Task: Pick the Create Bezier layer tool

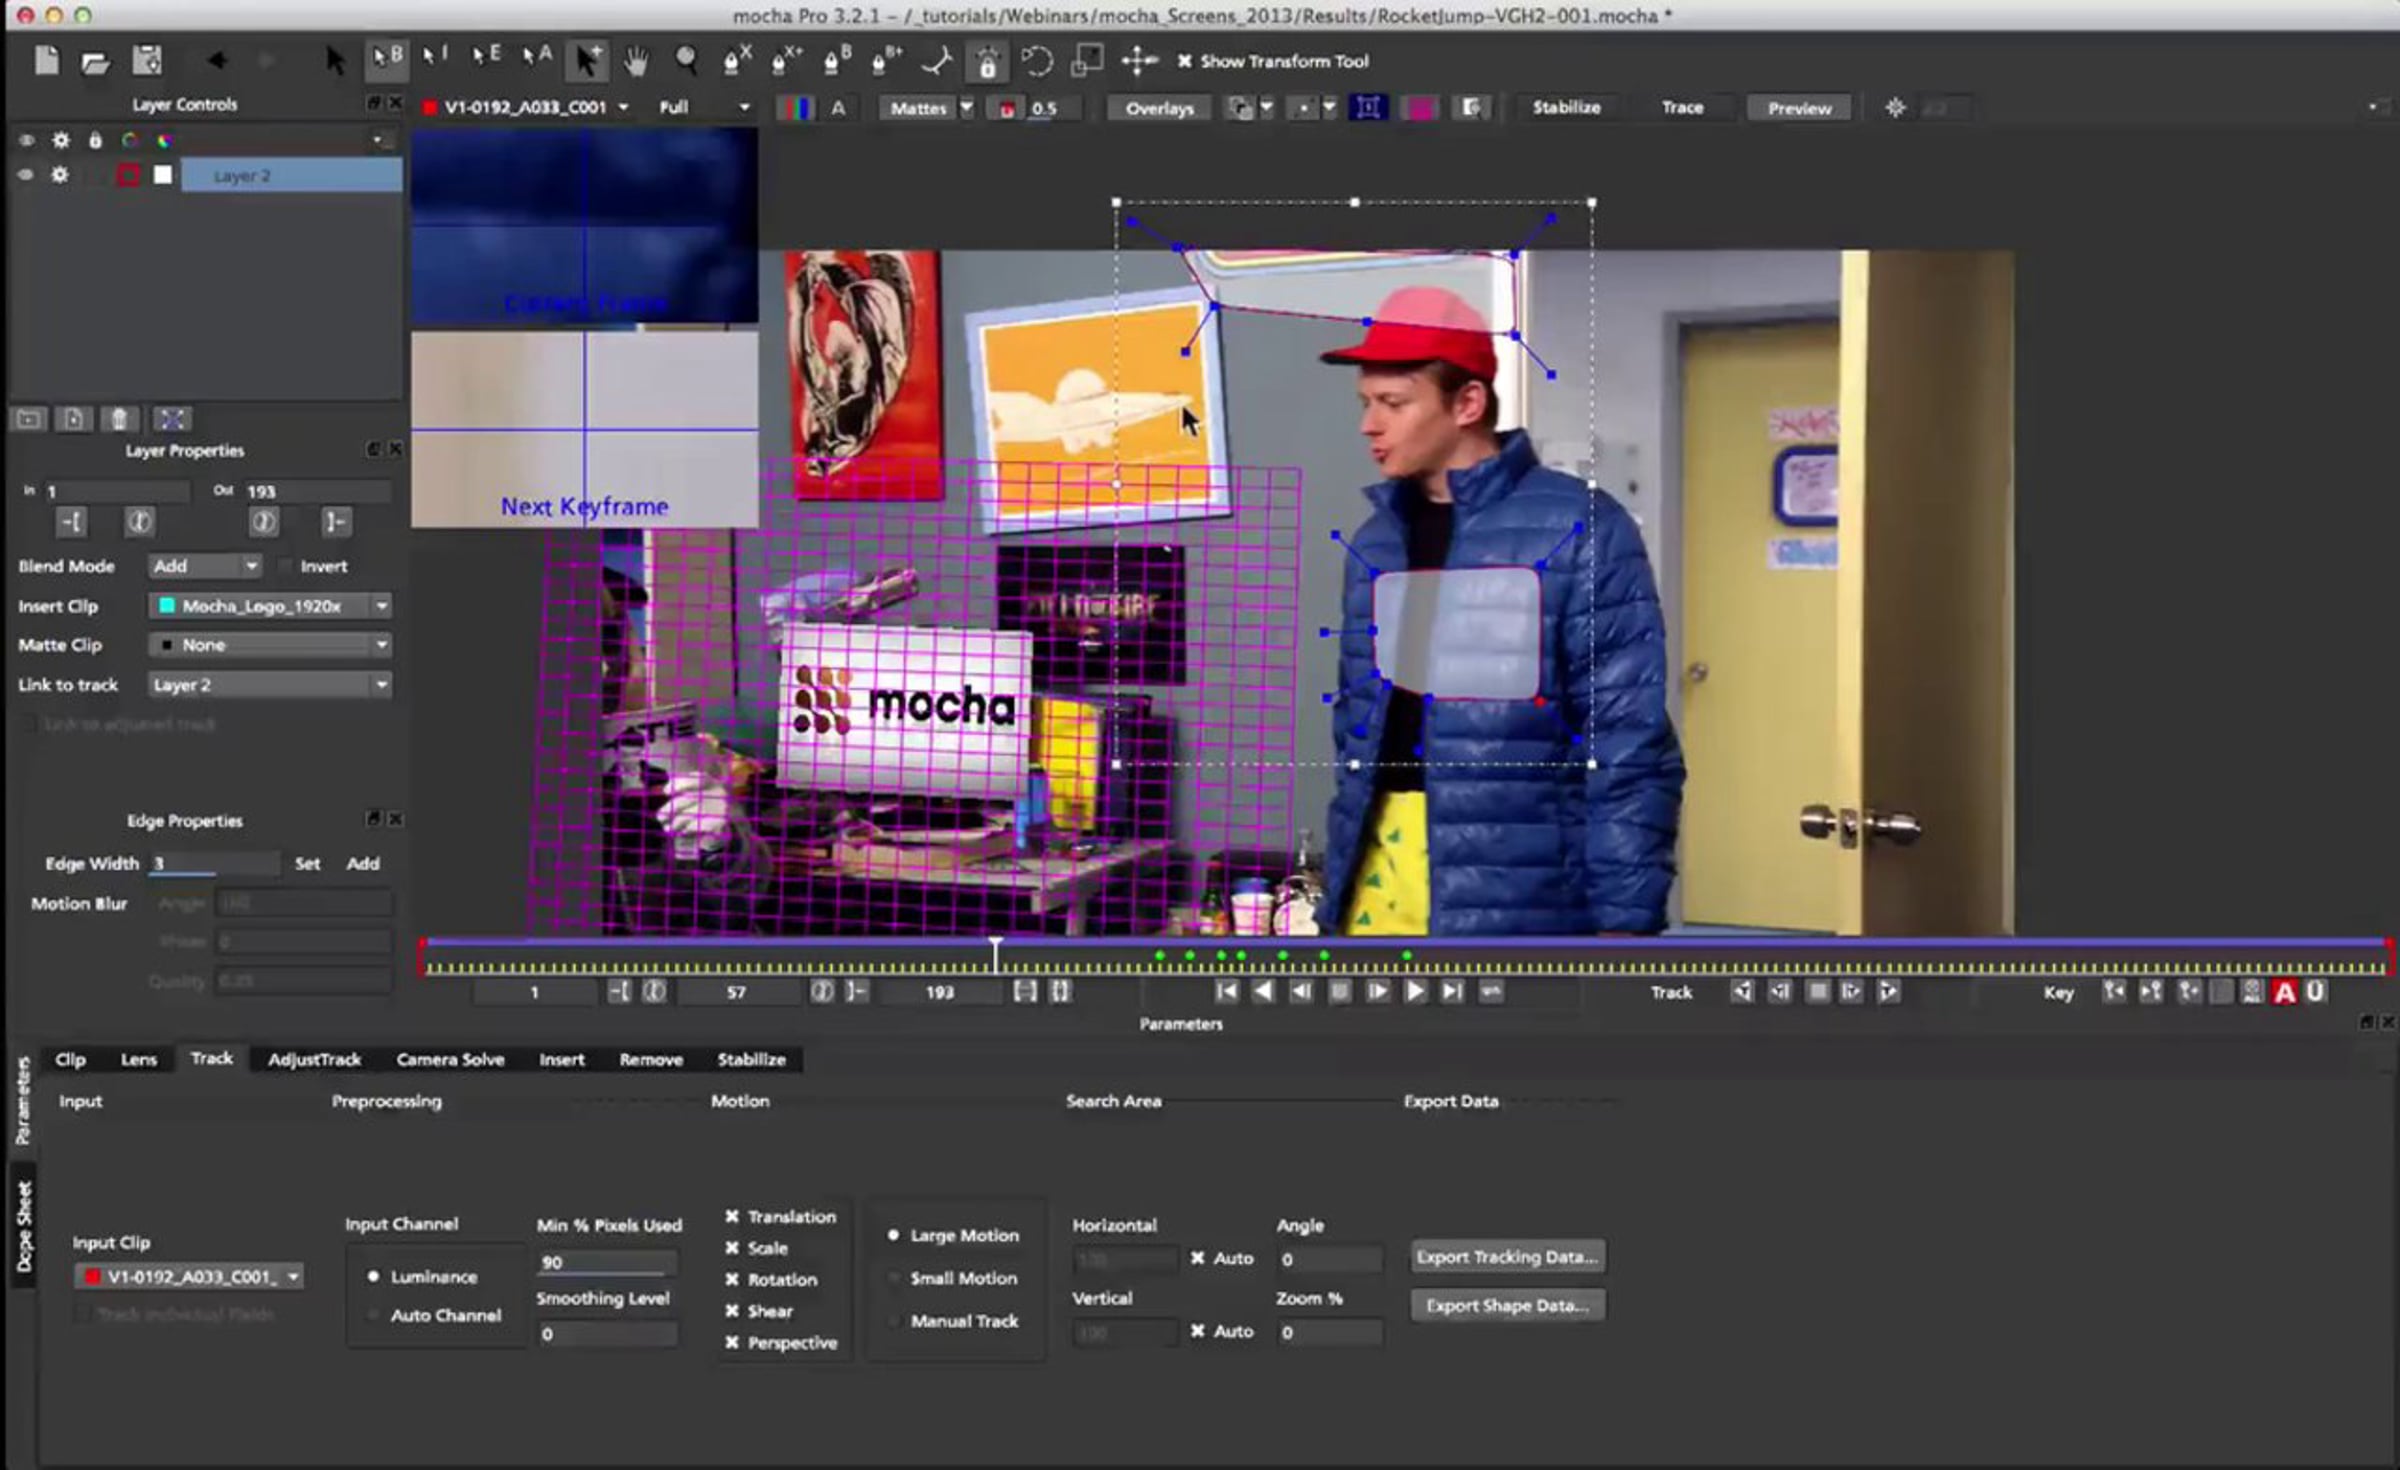Action: click(836, 60)
